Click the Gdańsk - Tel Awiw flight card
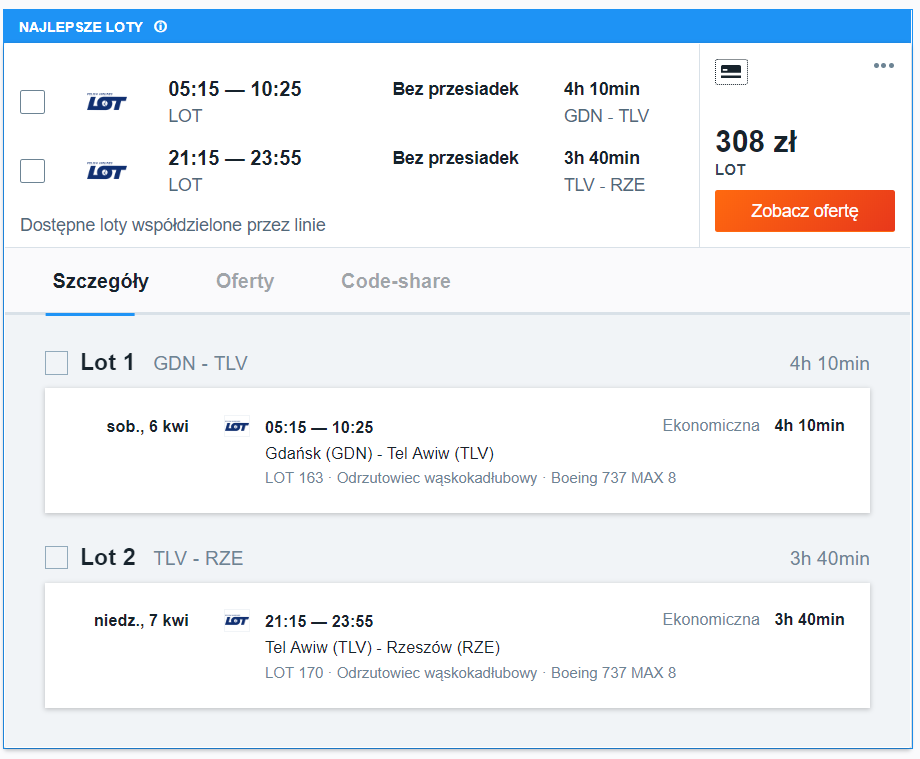The image size is (920, 759). (457, 450)
